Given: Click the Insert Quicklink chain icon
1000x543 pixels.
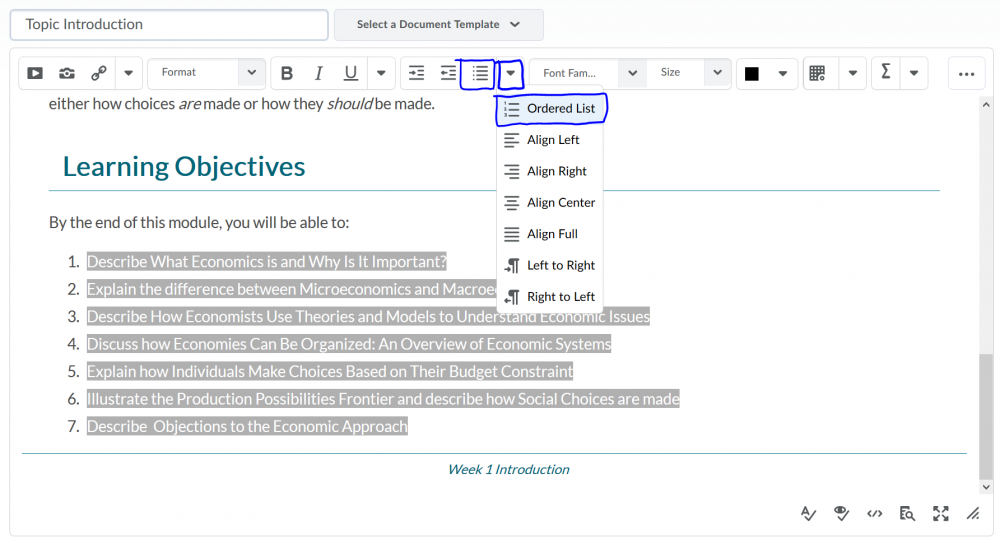Looking at the screenshot, I should click(x=99, y=73).
